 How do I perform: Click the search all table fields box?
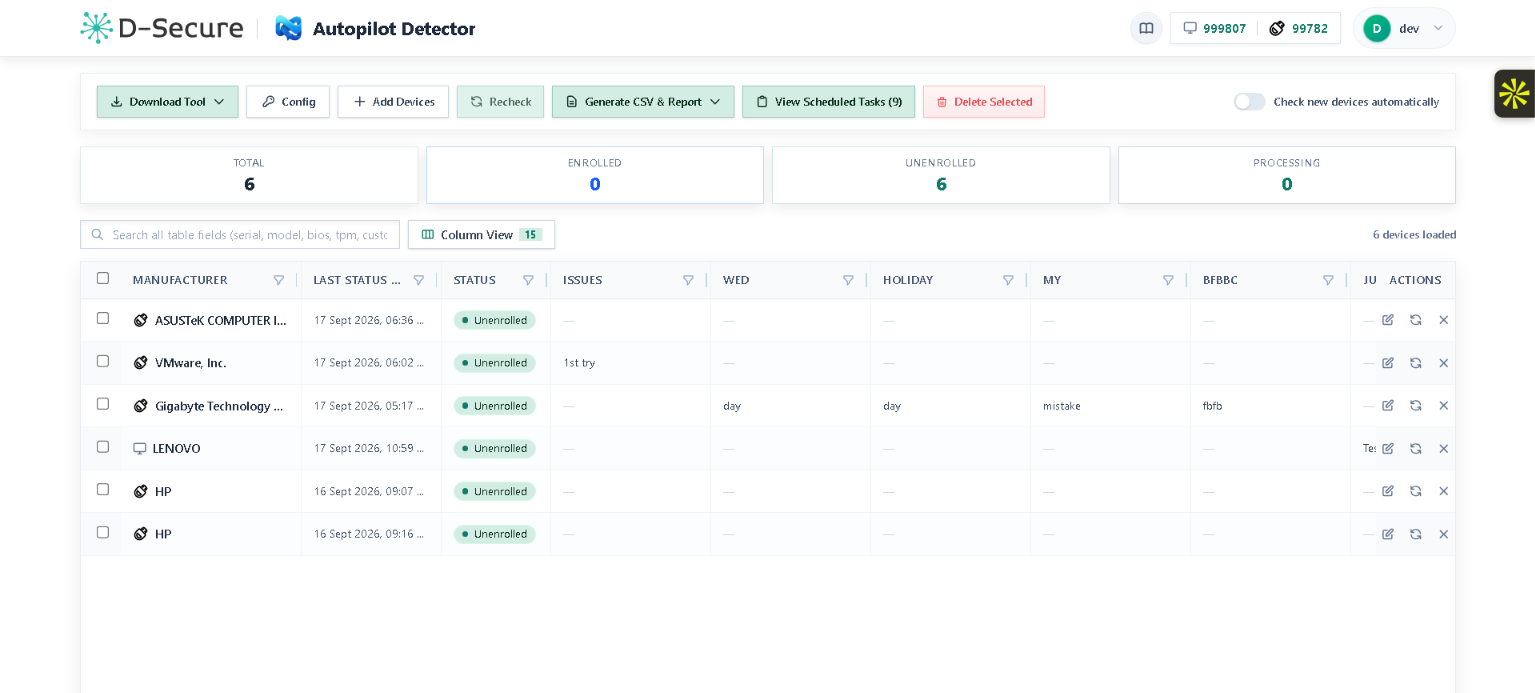click(240, 234)
